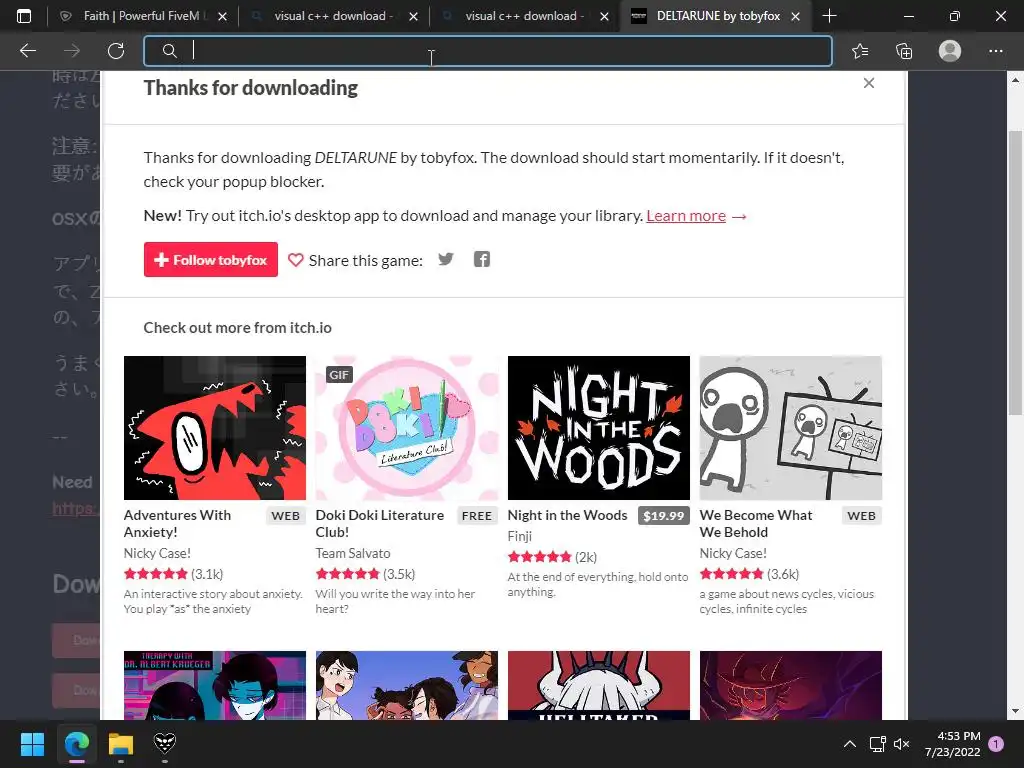Open File Explorer from the taskbar
Image resolution: width=1024 pixels, height=768 pixels.
coord(121,744)
